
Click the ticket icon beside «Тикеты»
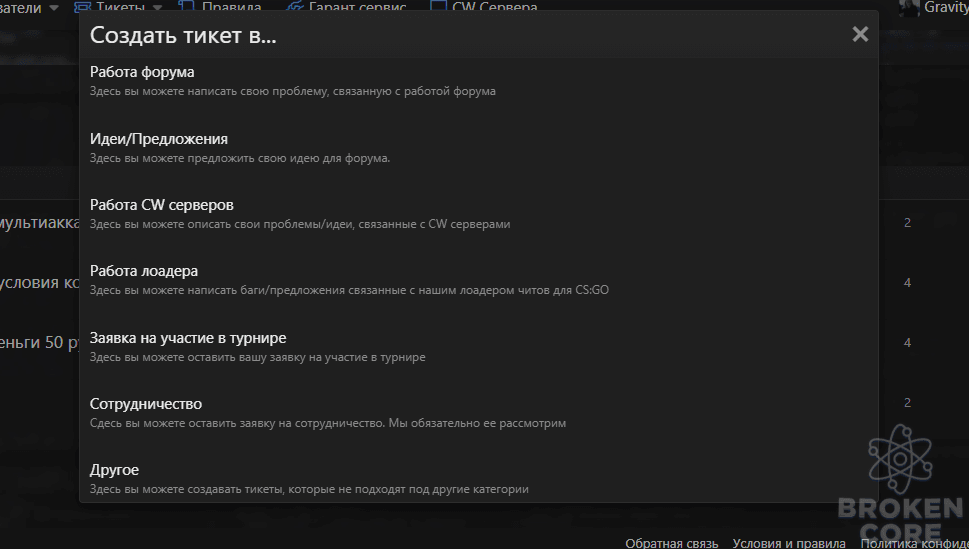[82, 7]
